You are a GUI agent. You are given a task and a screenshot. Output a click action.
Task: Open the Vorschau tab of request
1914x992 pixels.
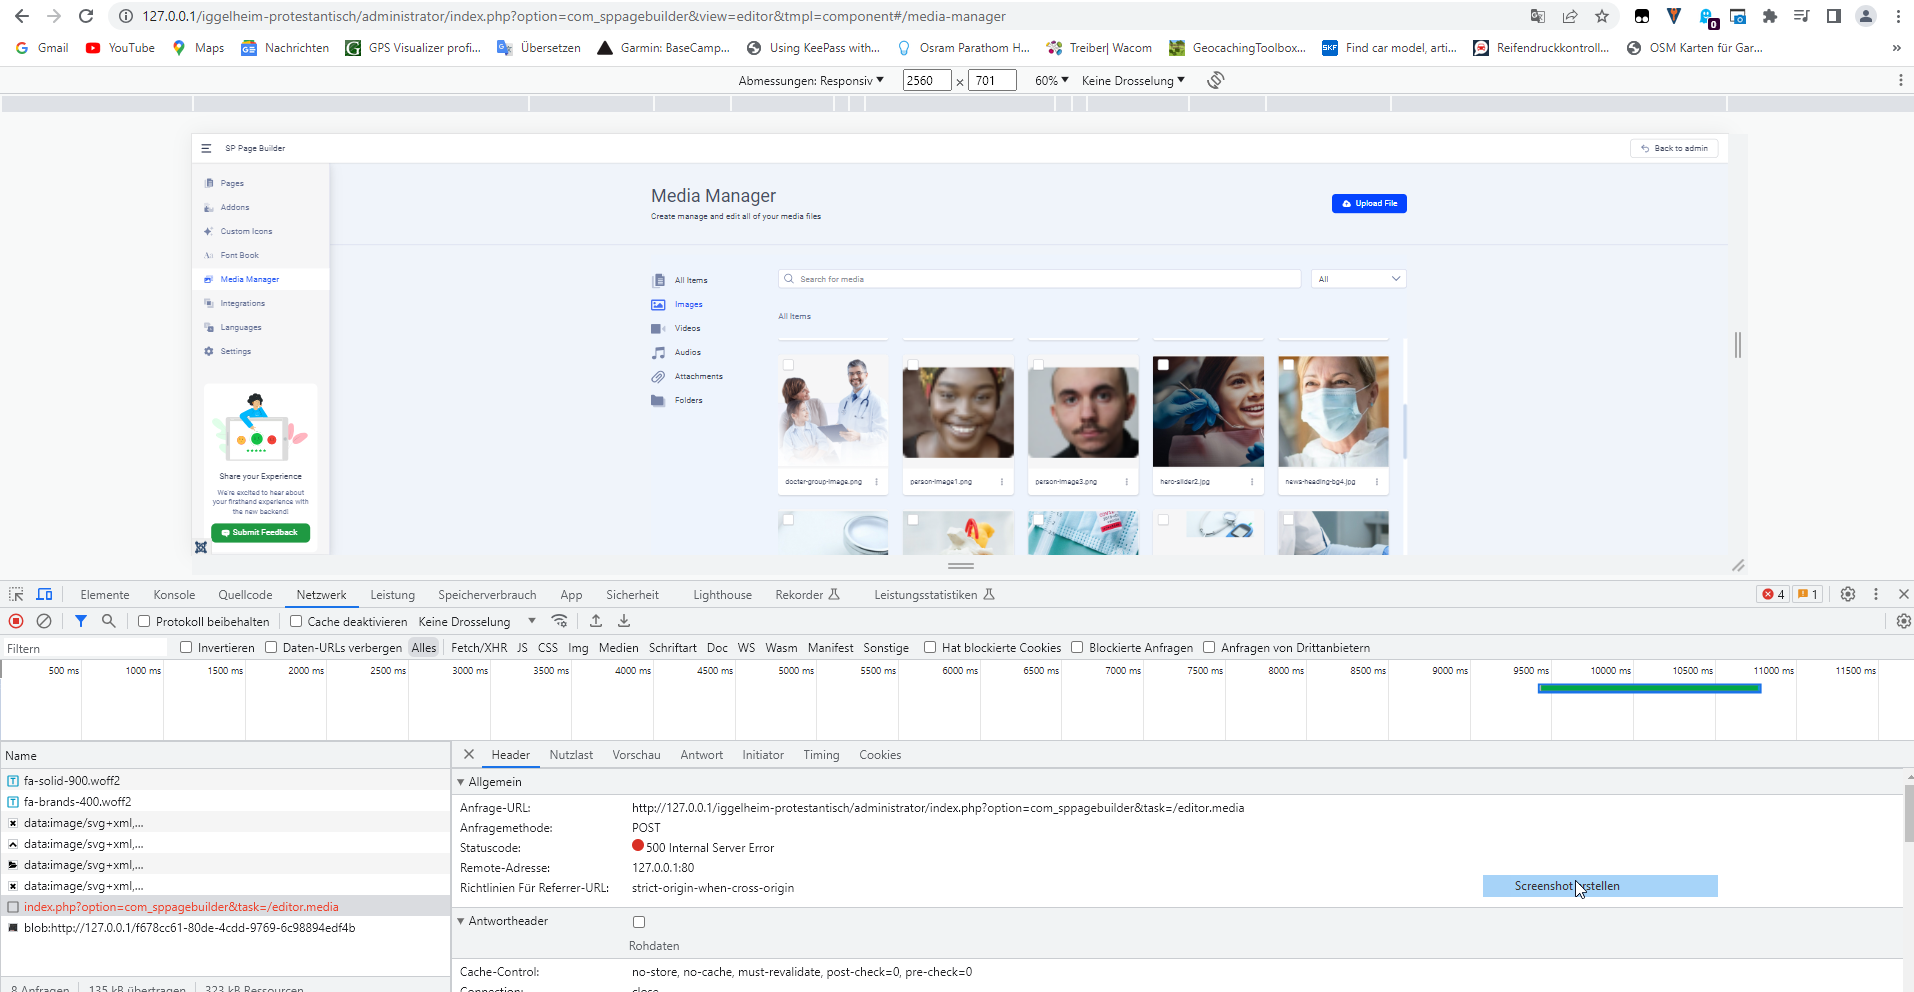pyautogui.click(x=636, y=755)
